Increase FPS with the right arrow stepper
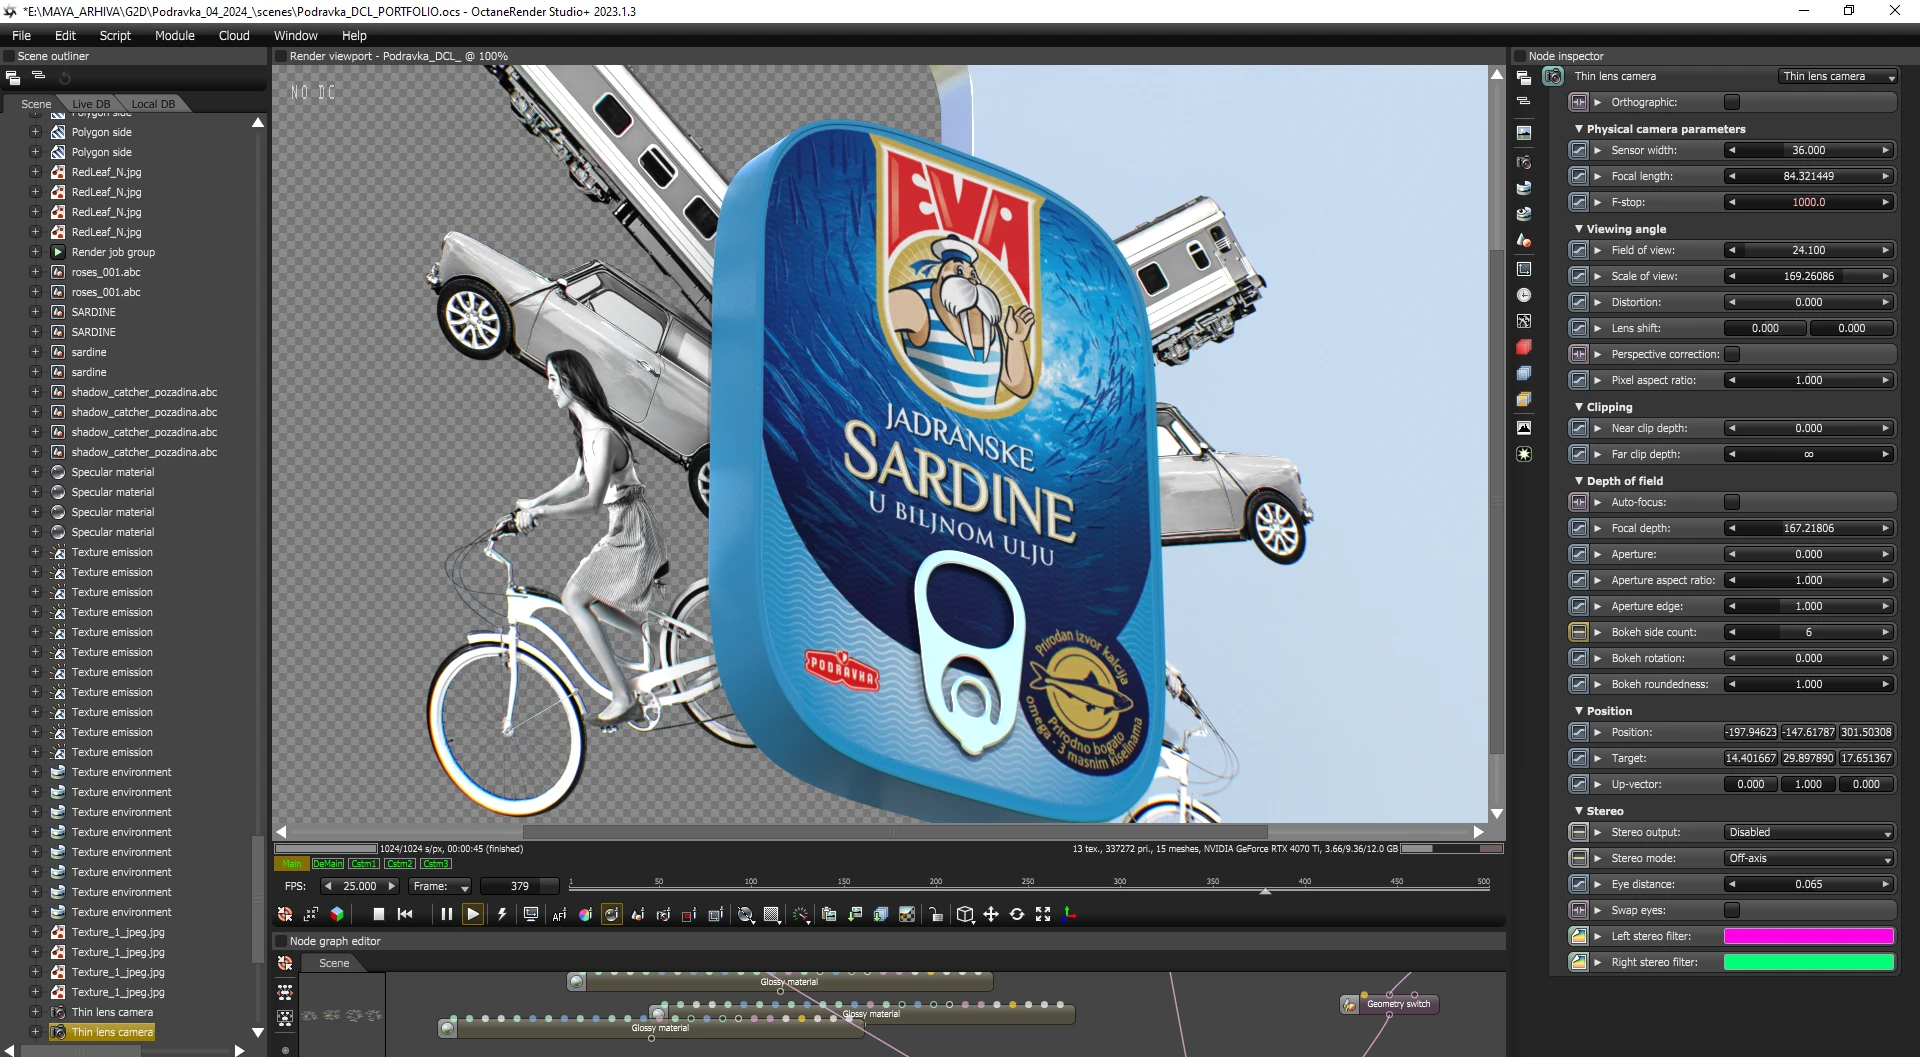 (x=392, y=886)
